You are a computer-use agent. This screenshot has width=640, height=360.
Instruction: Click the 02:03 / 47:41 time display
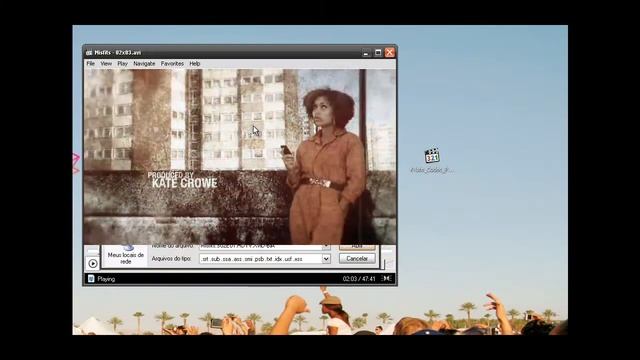click(x=359, y=279)
